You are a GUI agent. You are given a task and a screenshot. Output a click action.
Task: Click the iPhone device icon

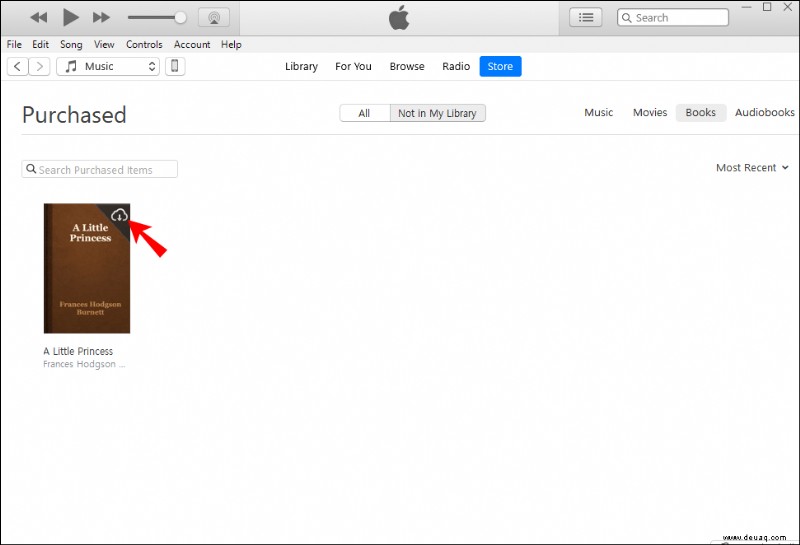174,66
